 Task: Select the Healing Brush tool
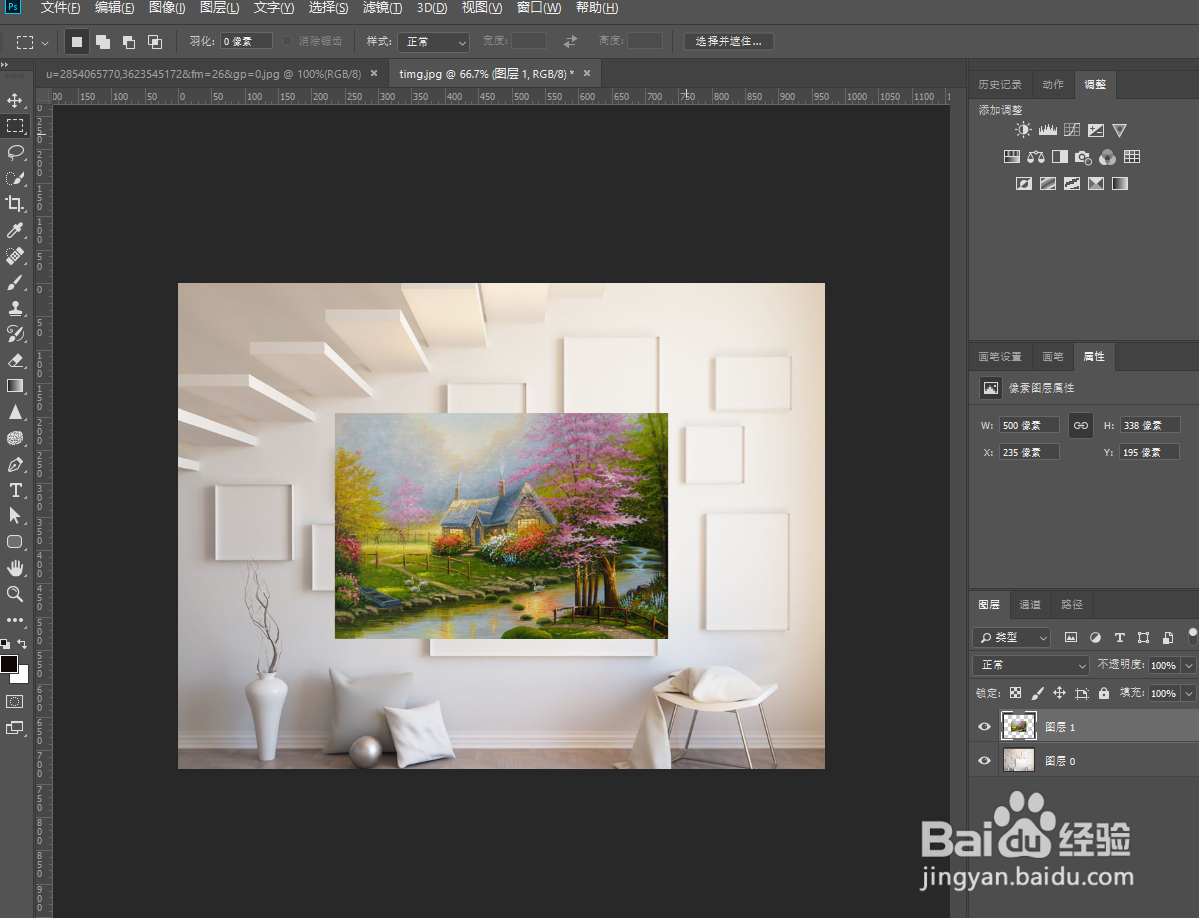[15, 256]
